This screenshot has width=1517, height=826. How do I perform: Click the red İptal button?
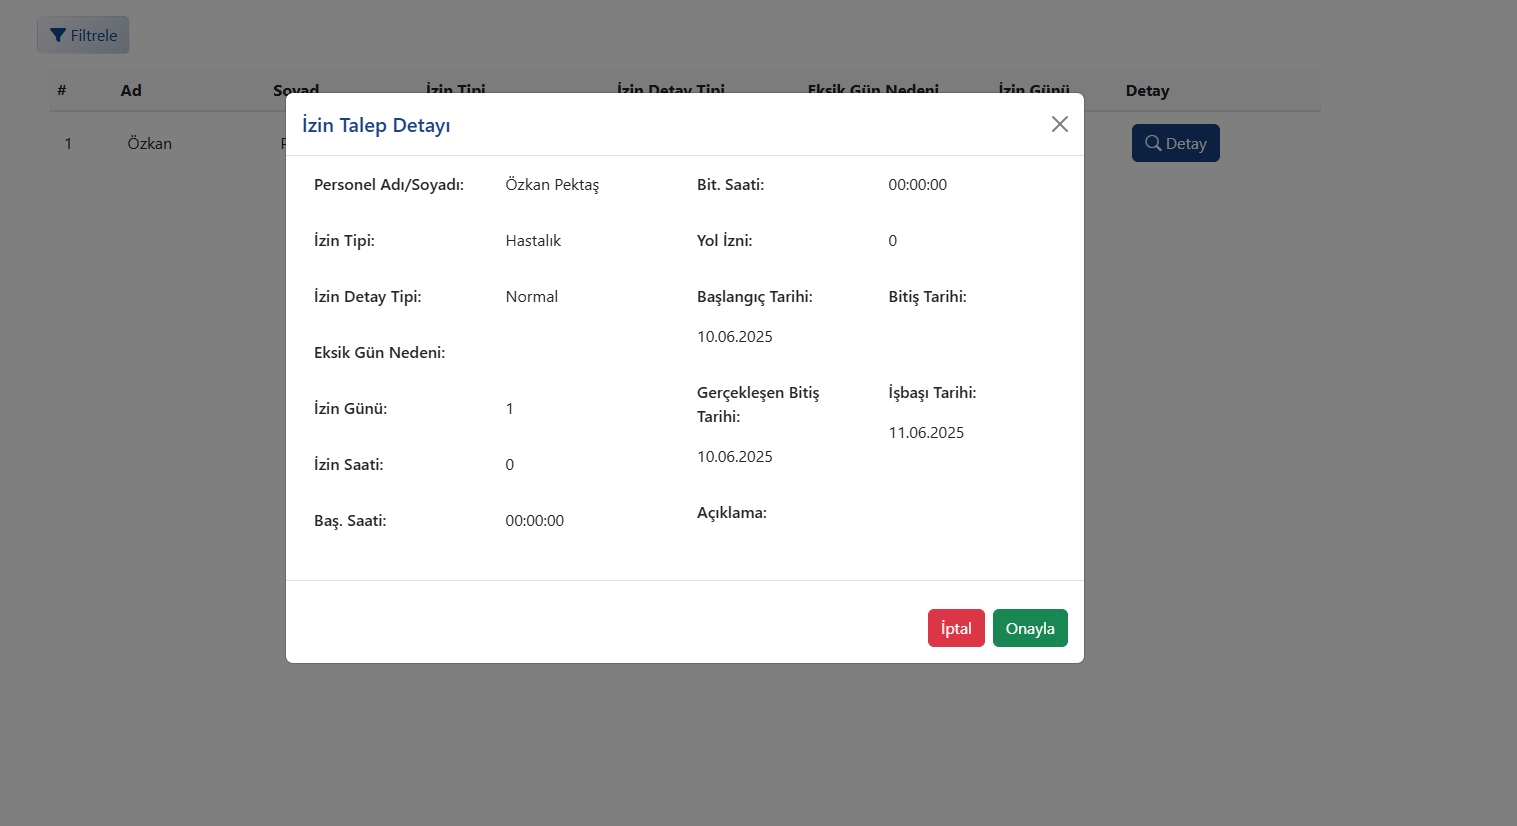[956, 628]
